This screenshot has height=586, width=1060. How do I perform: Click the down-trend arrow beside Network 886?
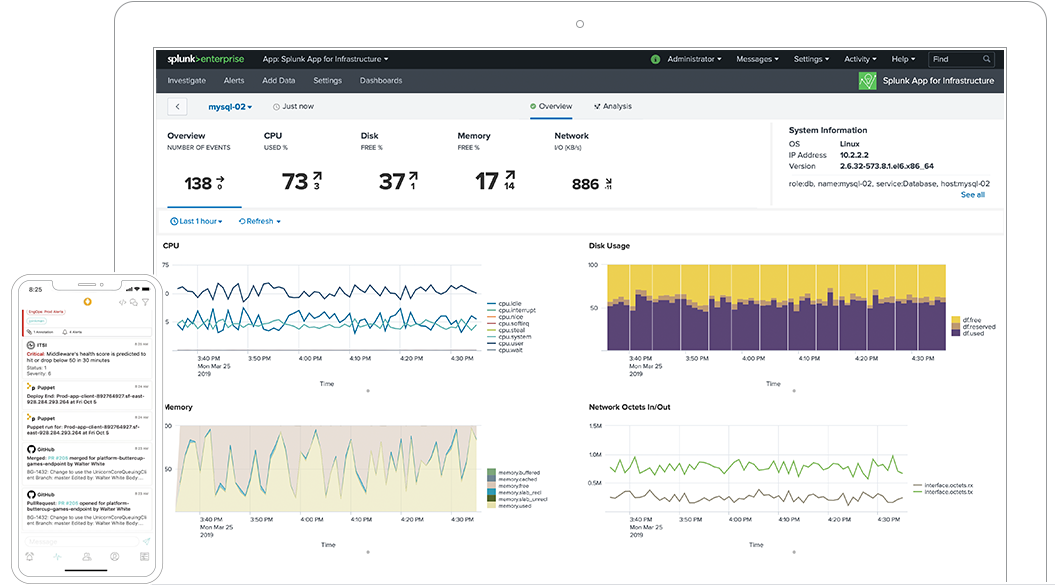(608, 182)
